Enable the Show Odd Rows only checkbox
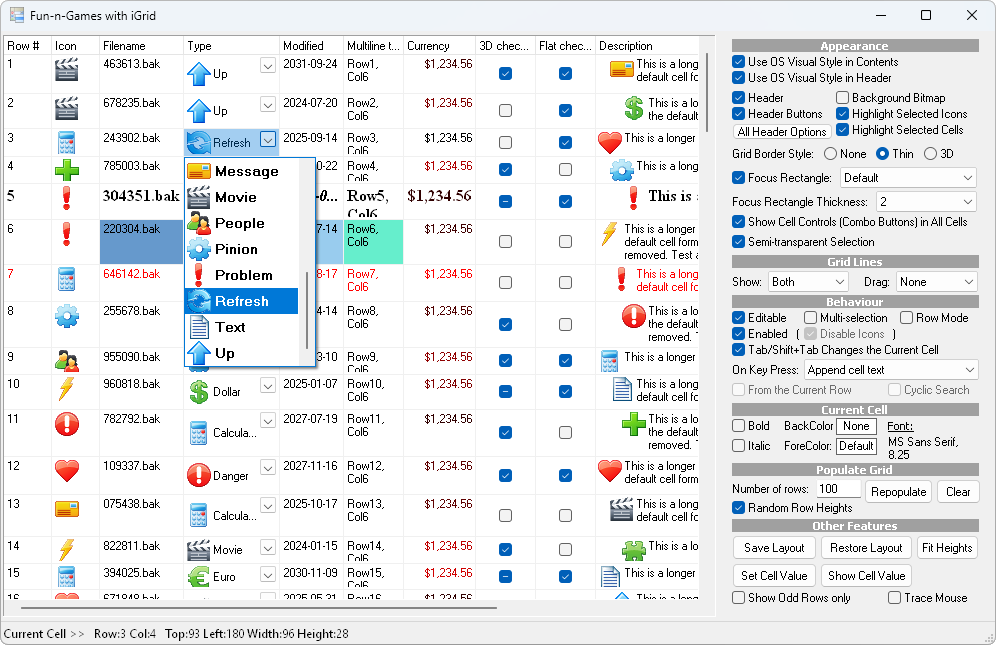 point(738,597)
